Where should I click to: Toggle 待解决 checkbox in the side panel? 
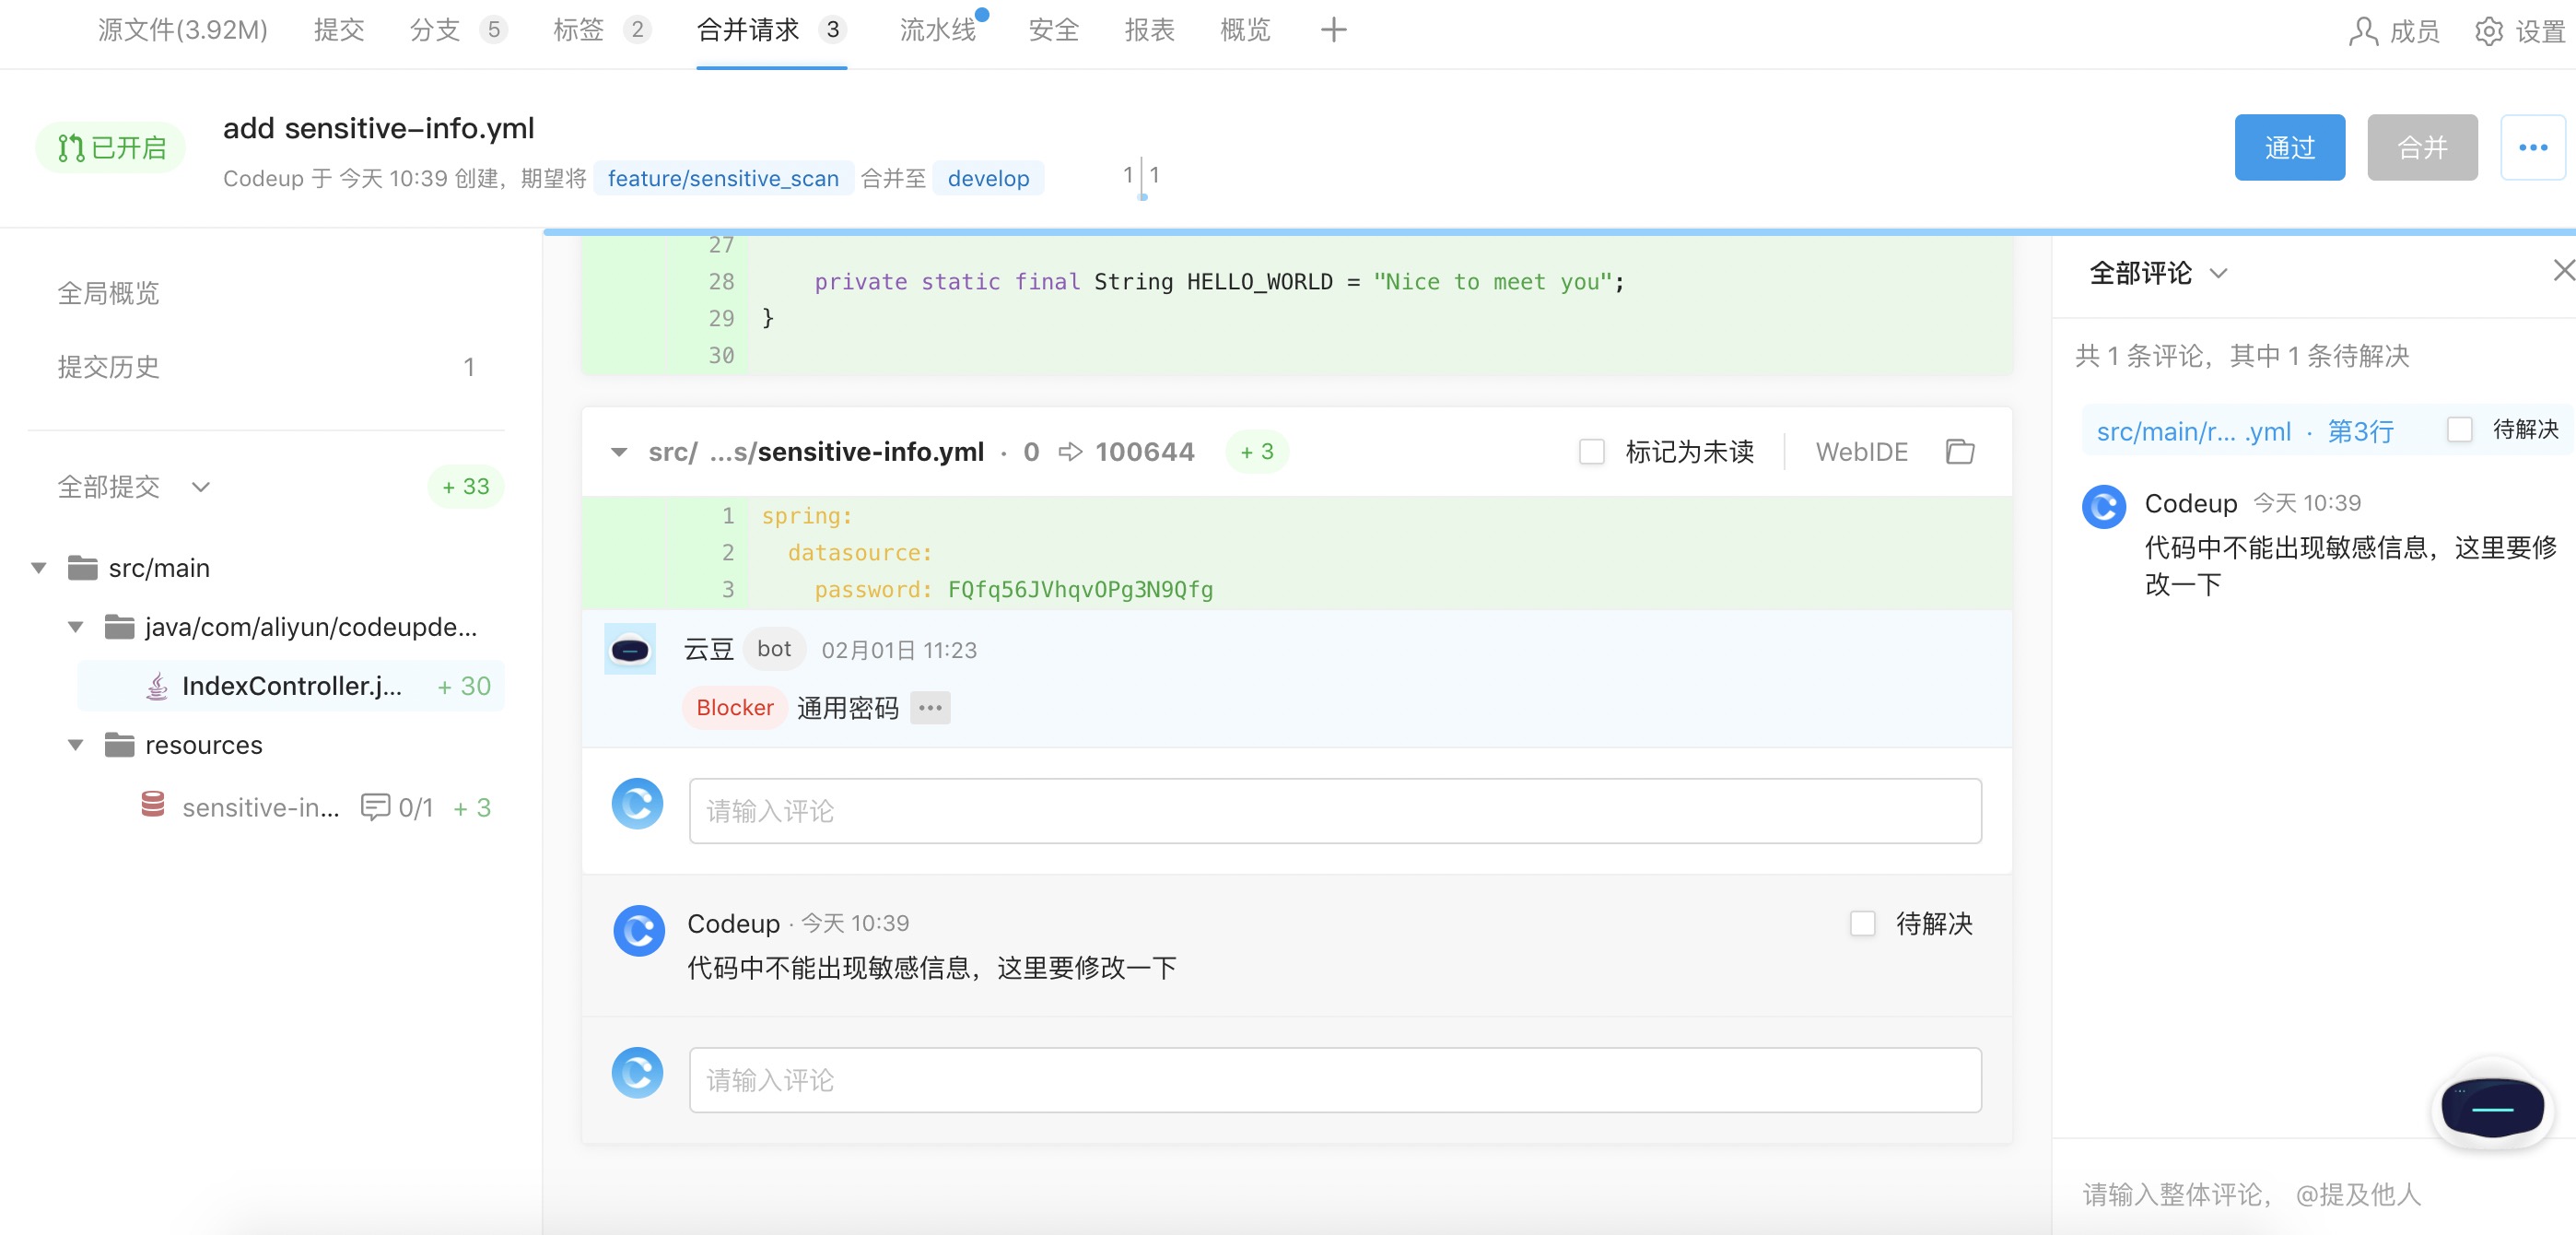(x=2459, y=429)
